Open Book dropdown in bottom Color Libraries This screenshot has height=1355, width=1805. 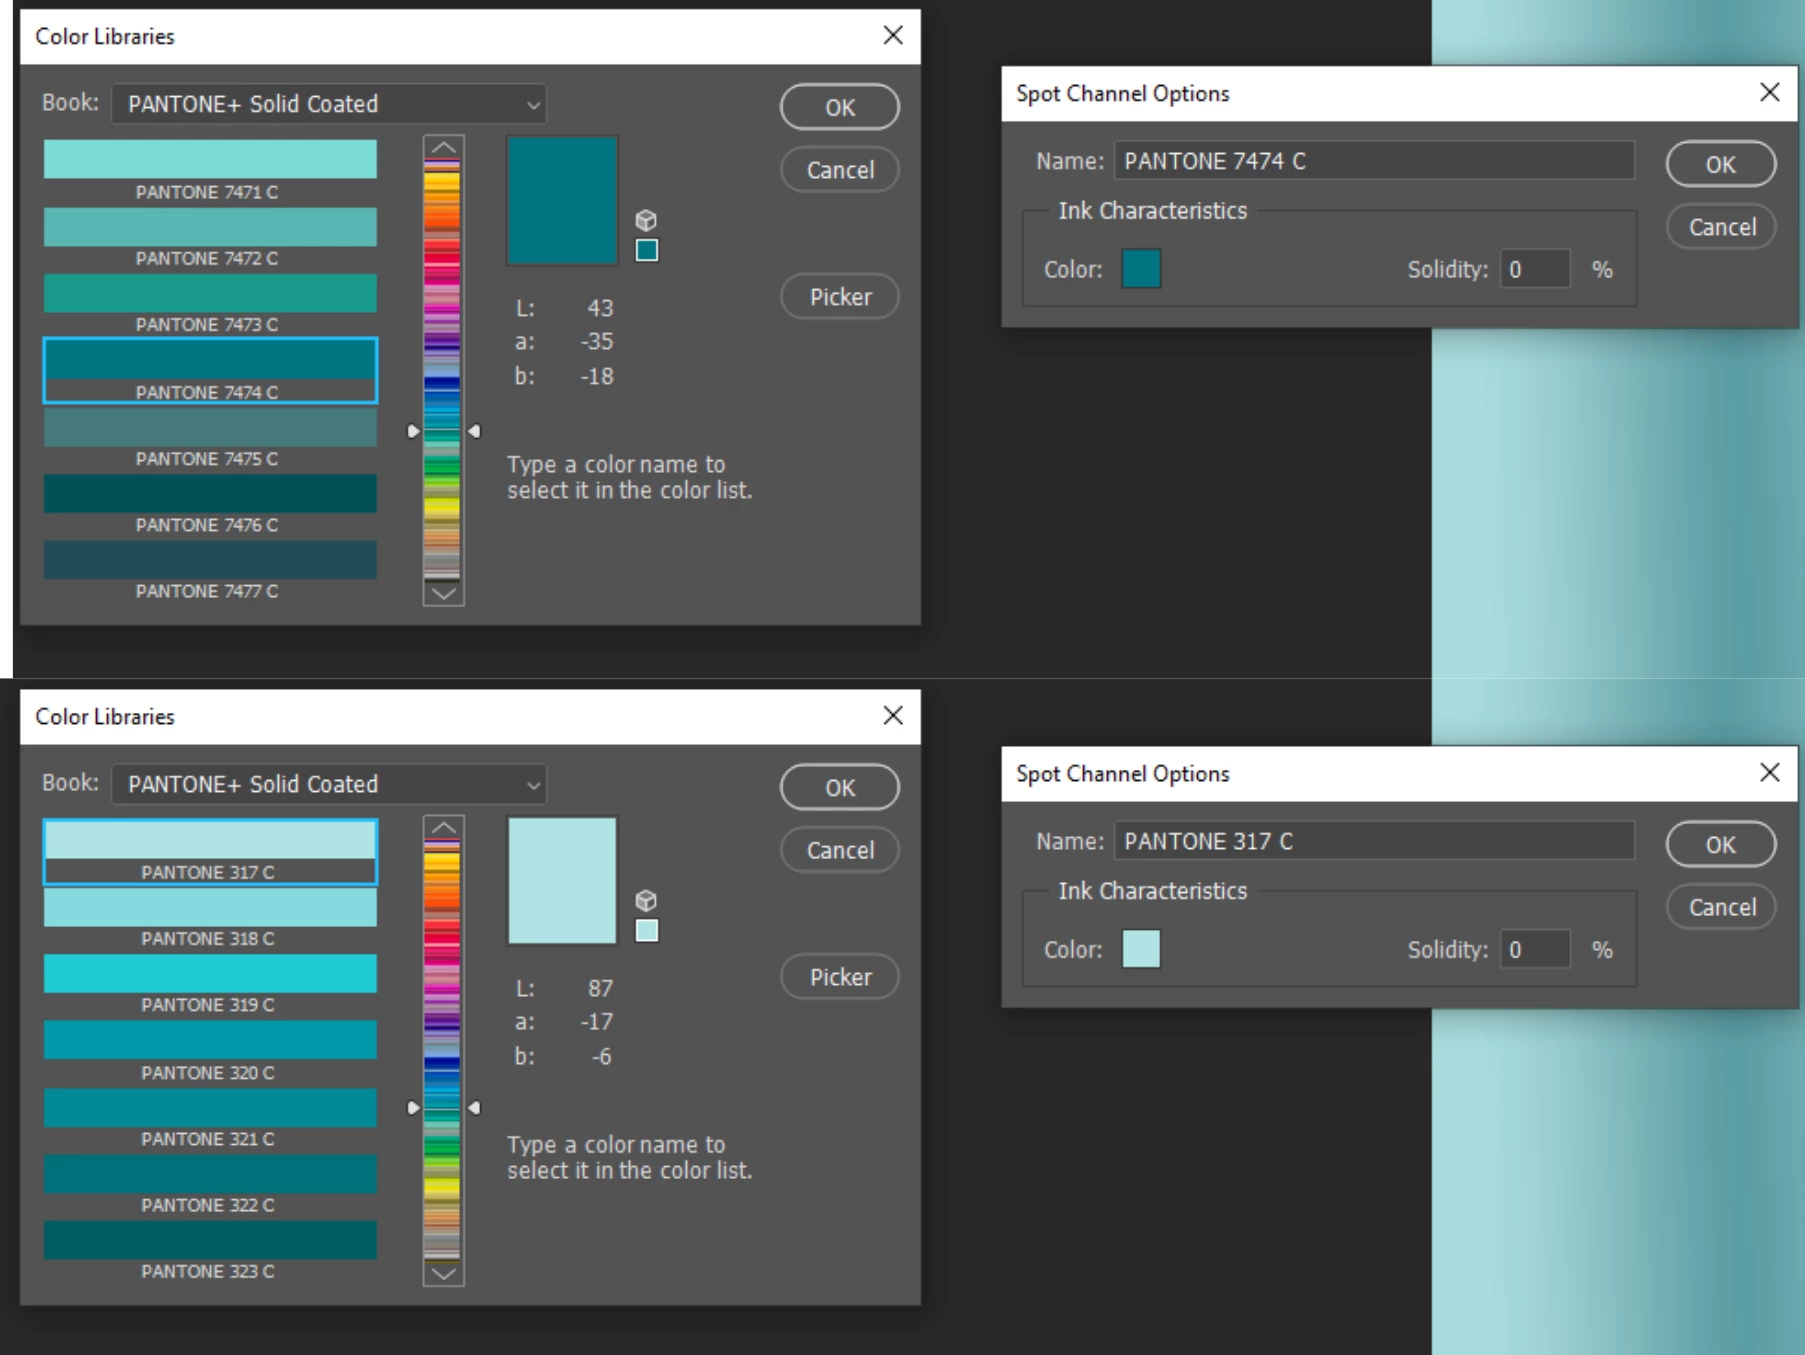pos(329,784)
